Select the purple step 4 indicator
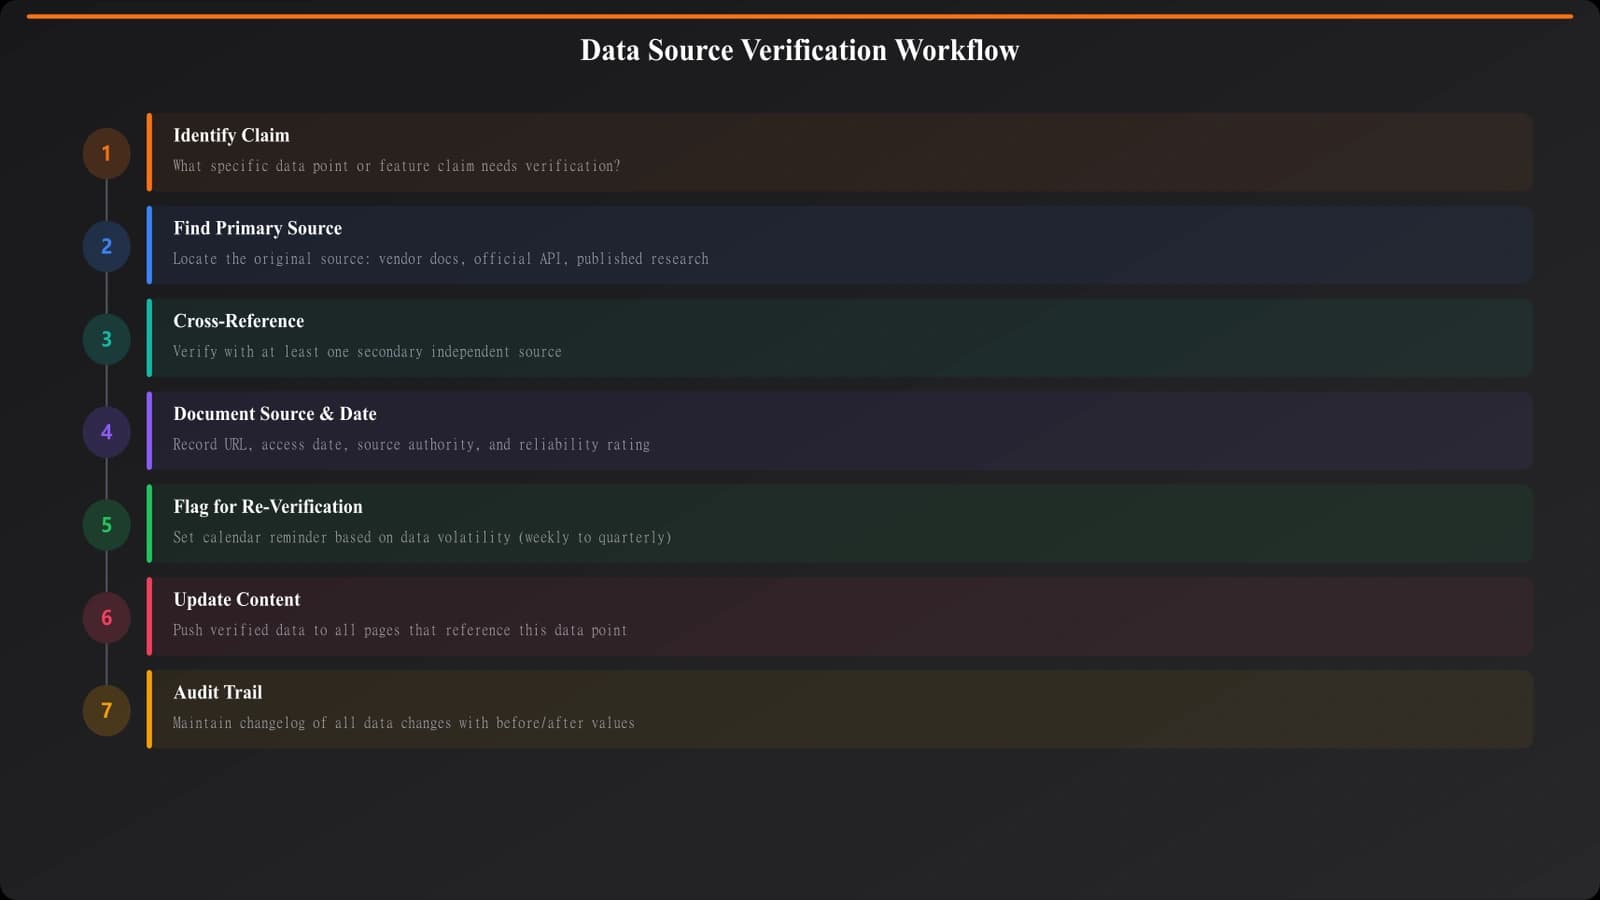This screenshot has height=900, width=1600. 105,432
